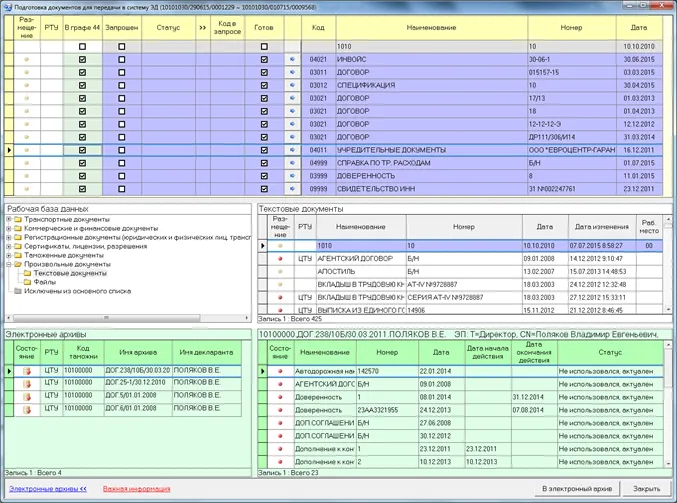The width and height of the screenshot is (677, 503).
Task: Click Дата окончания действия column header
Action: [x=534, y=352]
